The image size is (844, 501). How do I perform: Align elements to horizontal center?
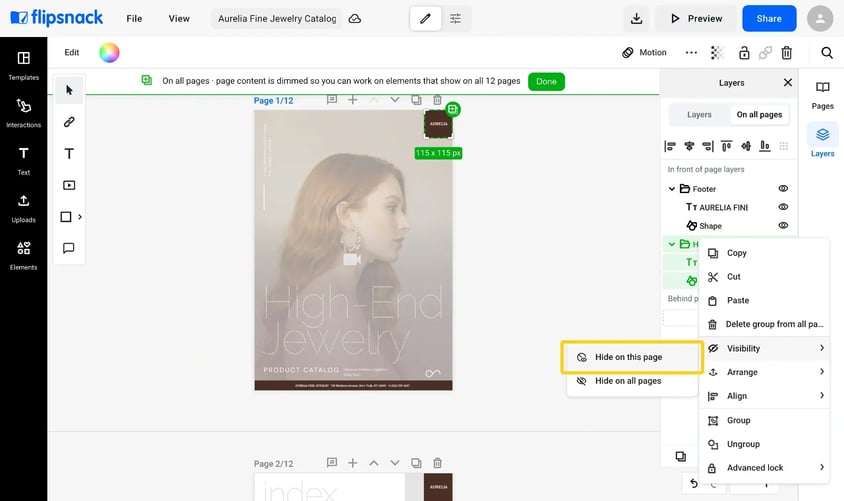(689, 146)
